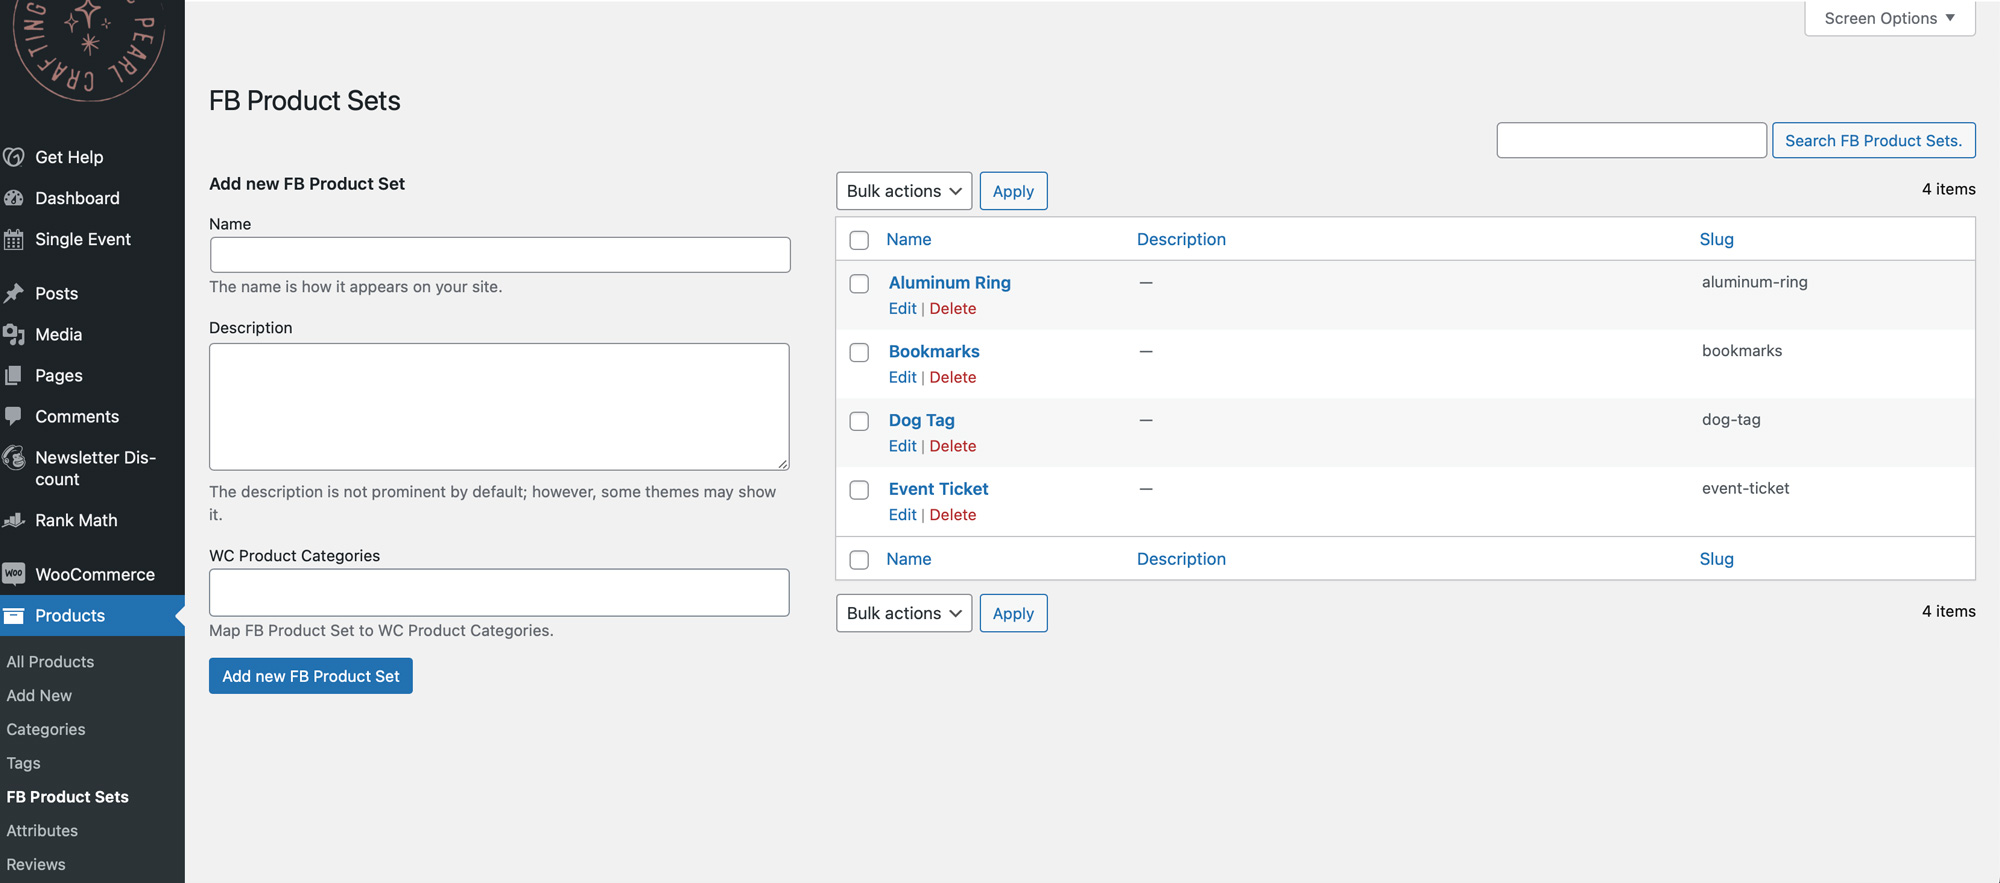The height and width of the screenshot is (883, 2000).
Task: Click the Get Help icon in sidebar
Action: pos(14,157)
